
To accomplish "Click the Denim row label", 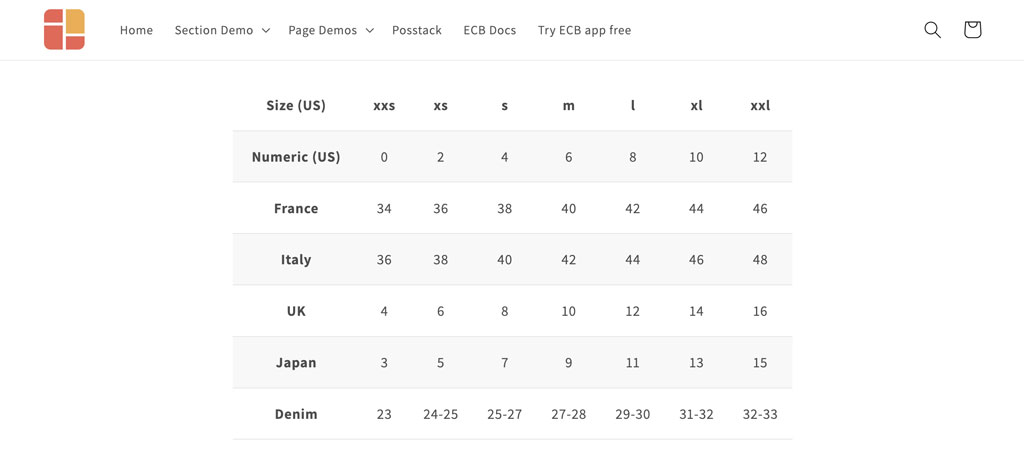I will 296,414.
